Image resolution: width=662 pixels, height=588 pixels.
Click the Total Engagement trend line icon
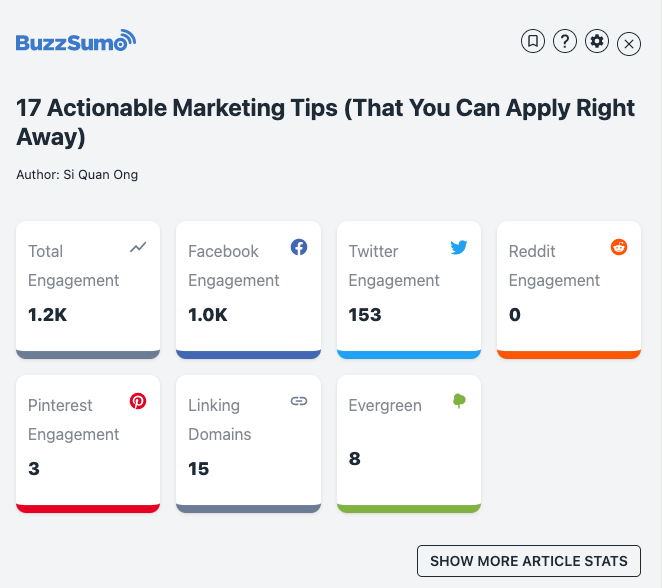coord(138,247)
